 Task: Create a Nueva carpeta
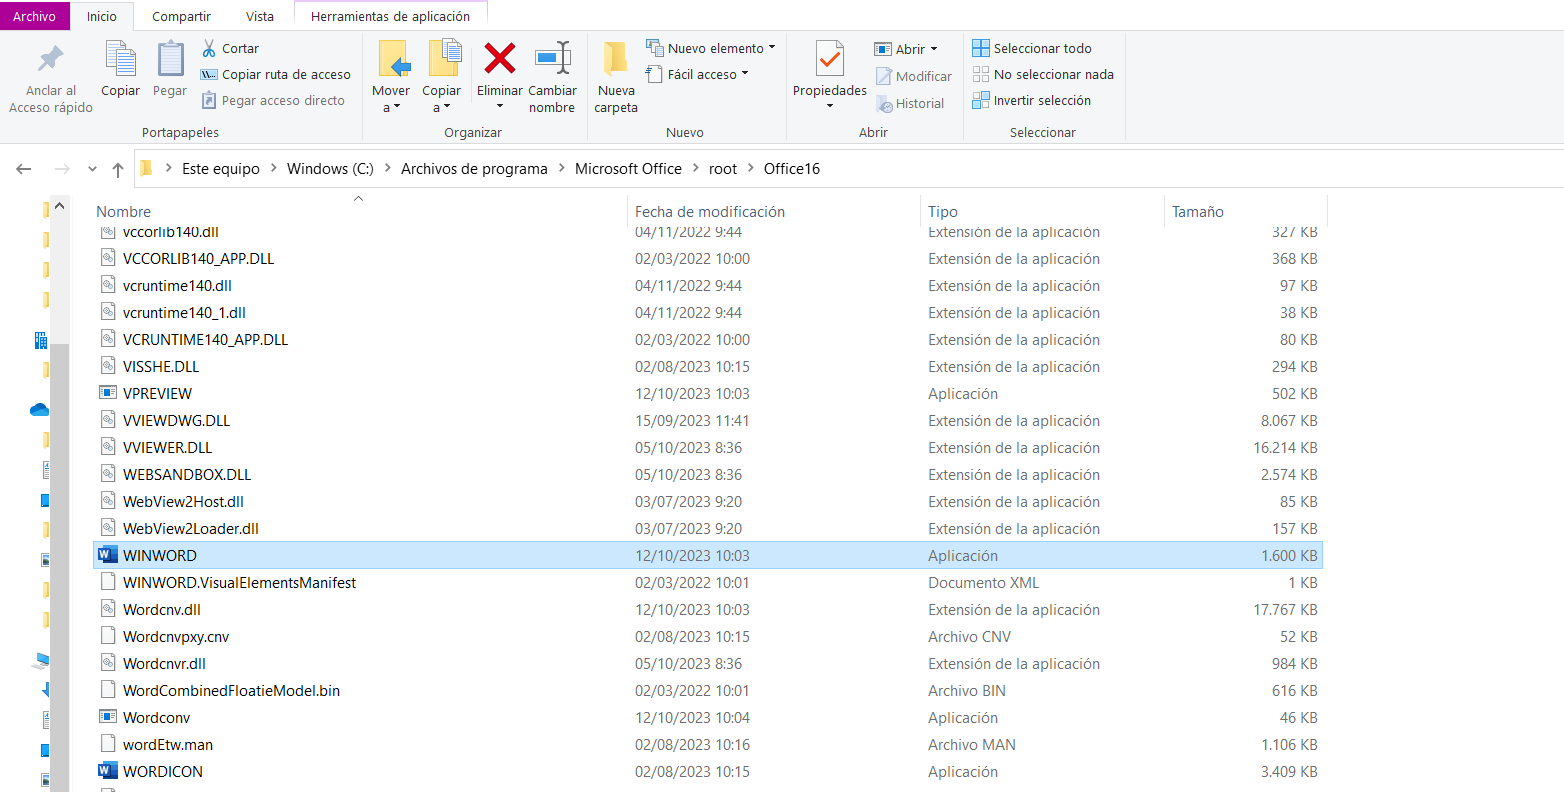[x=616, y=76]
